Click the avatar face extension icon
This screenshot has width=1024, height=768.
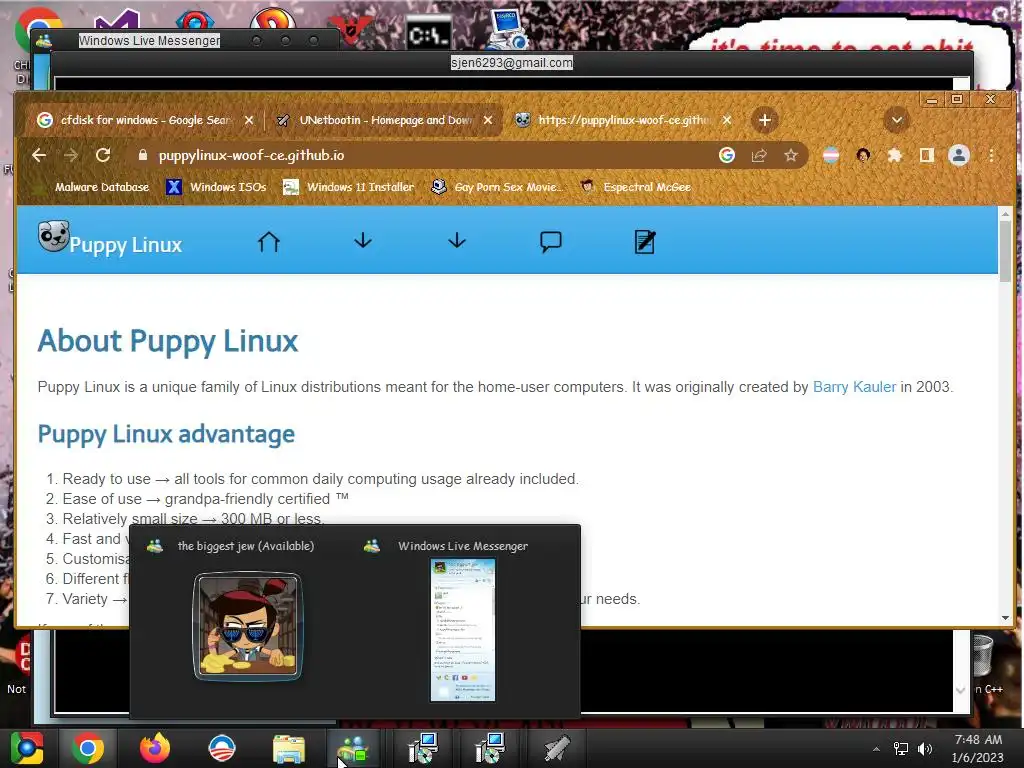[x=863, y=155]
